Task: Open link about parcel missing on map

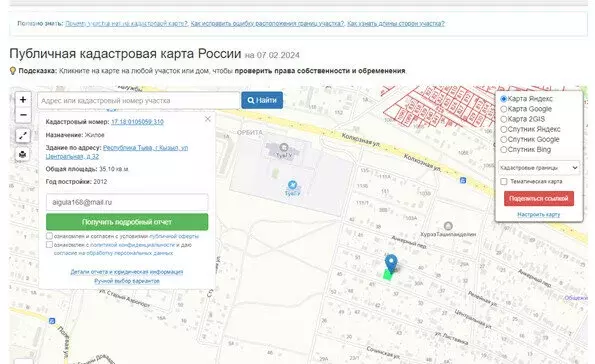Action: (126, 24)
